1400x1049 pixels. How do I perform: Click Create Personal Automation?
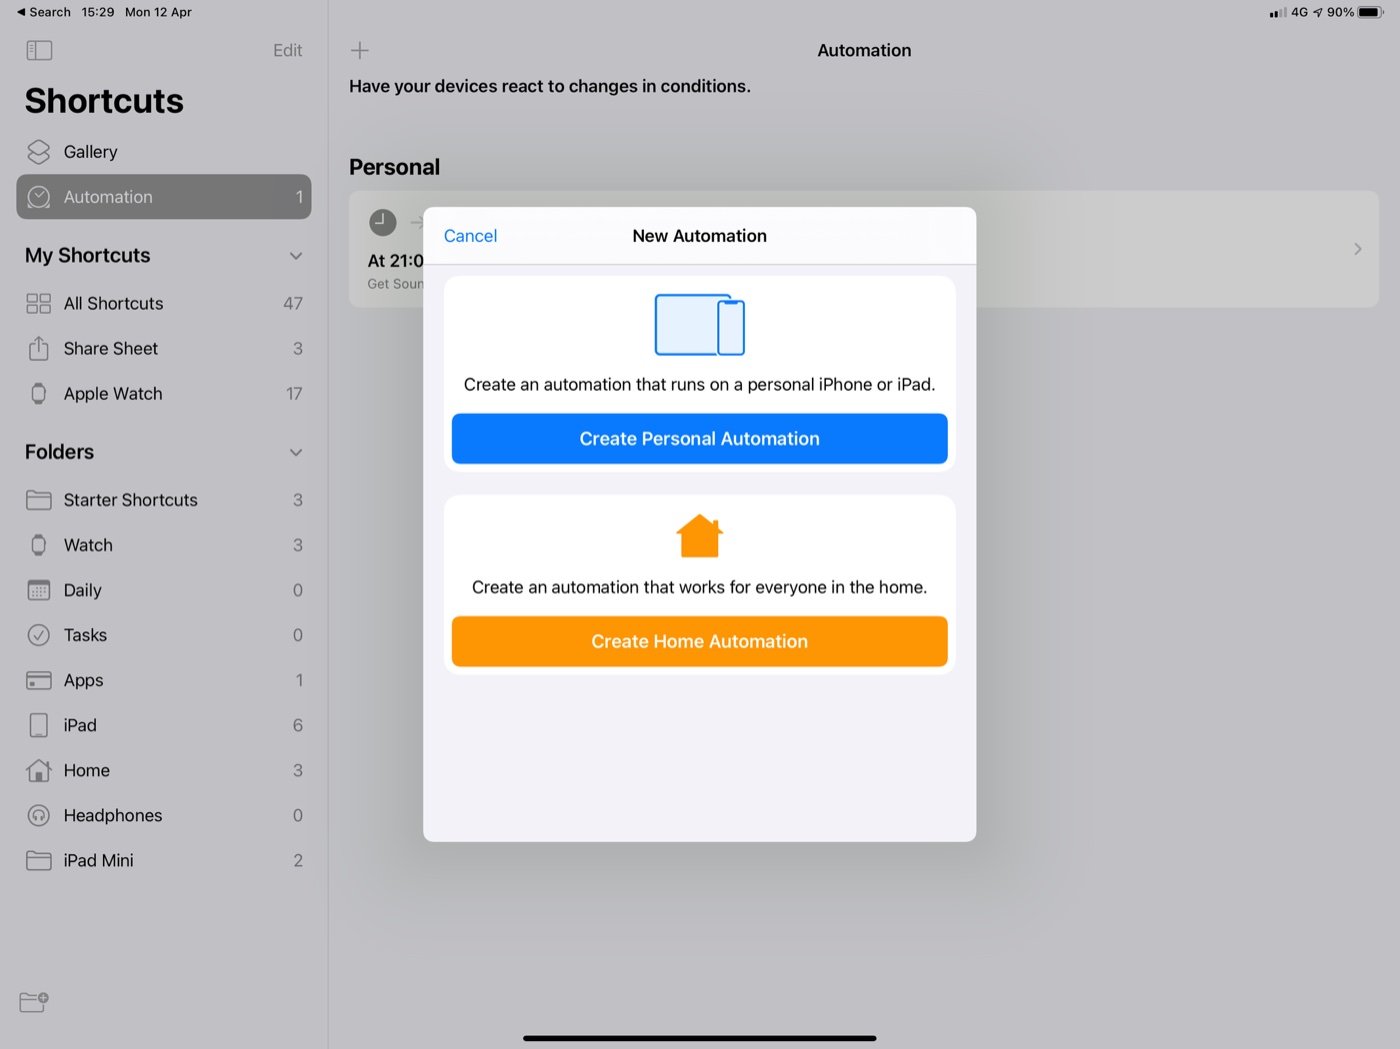coord(699,438)
